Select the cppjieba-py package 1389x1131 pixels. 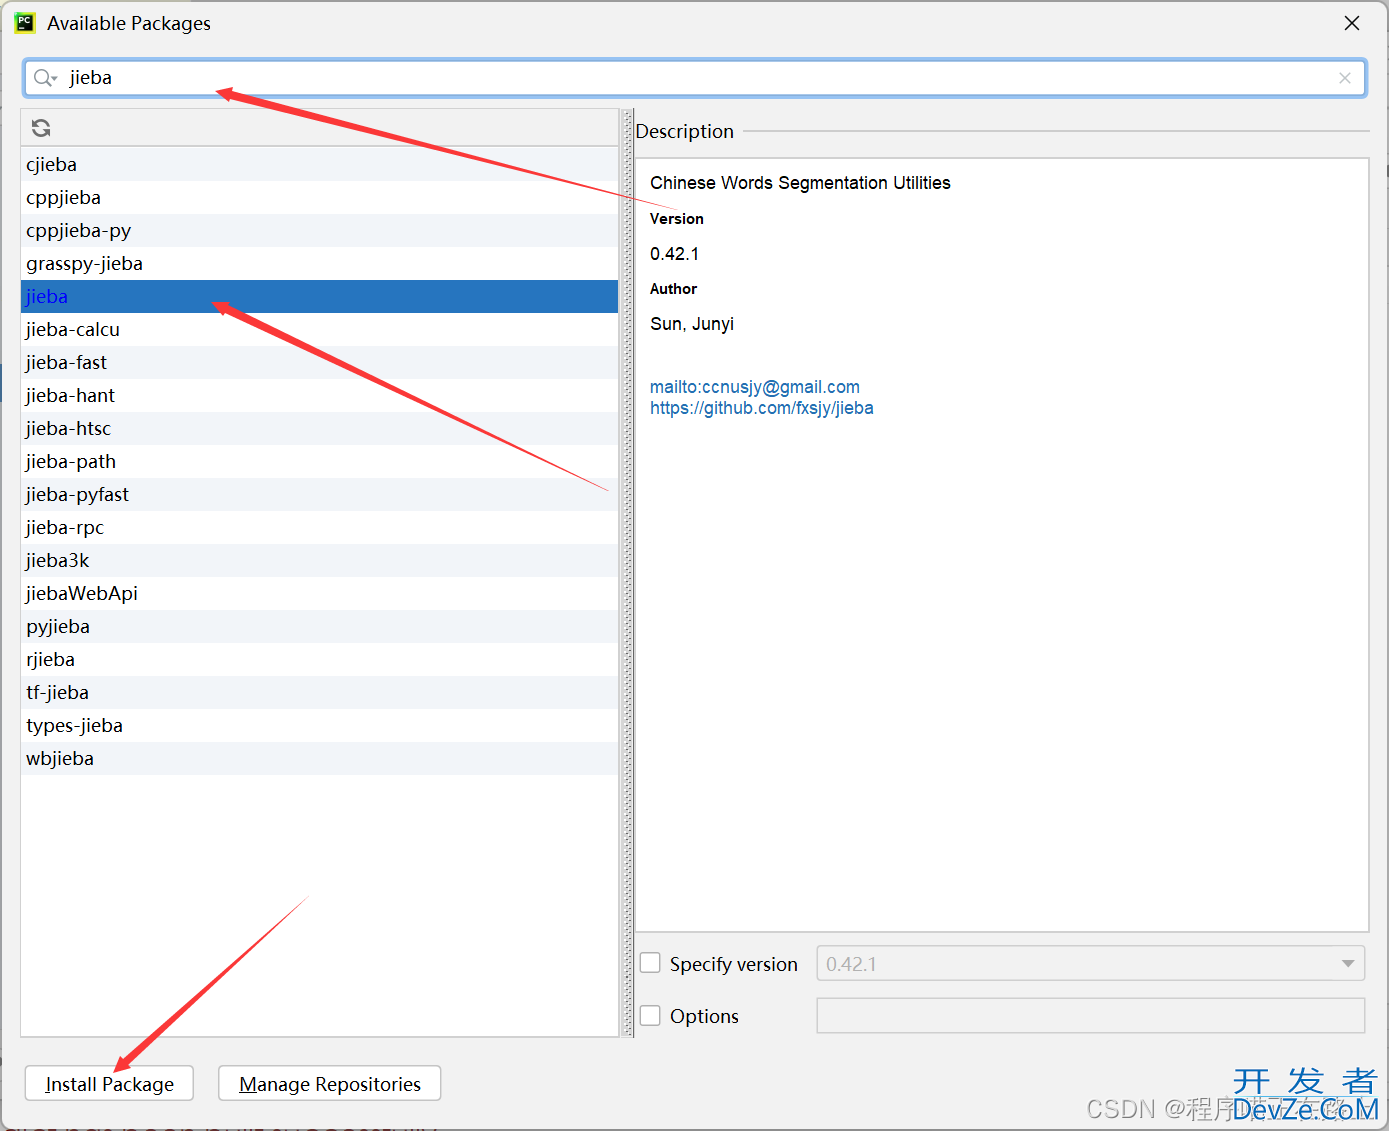pyautogui.click(x=320, y=230)
